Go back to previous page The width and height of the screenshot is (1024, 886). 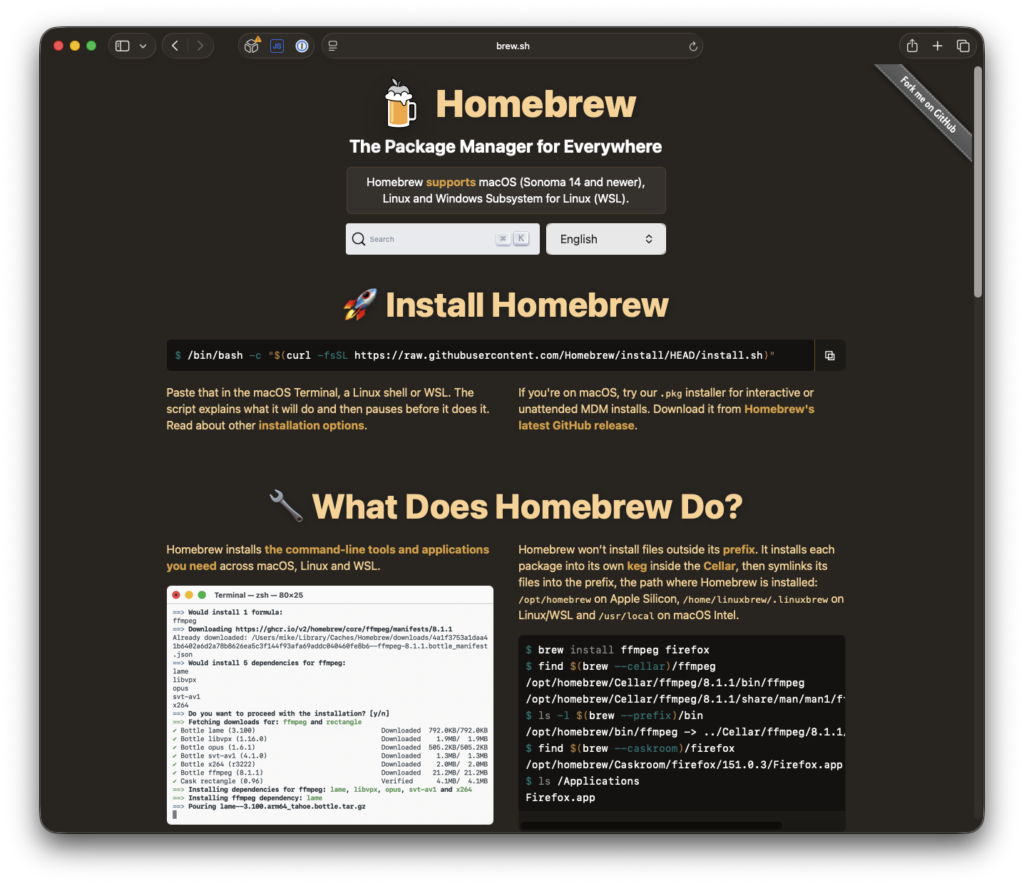[175, 46]
